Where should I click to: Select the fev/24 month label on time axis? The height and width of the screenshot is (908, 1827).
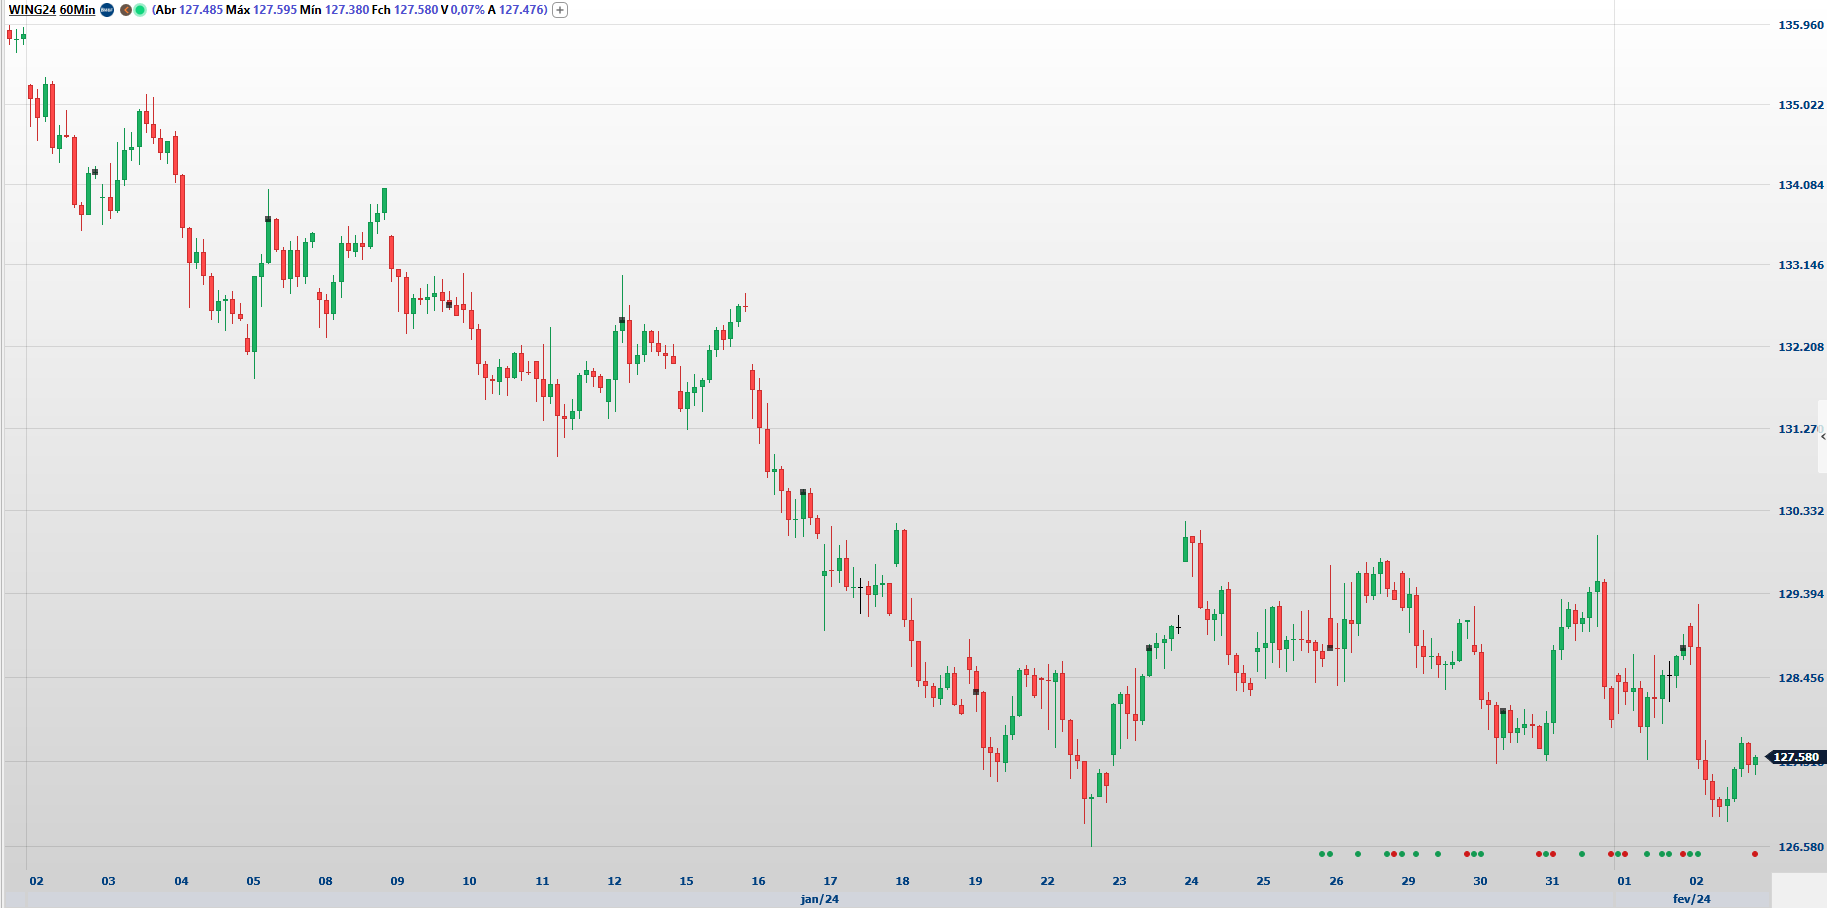click(x=1691, y=899)
